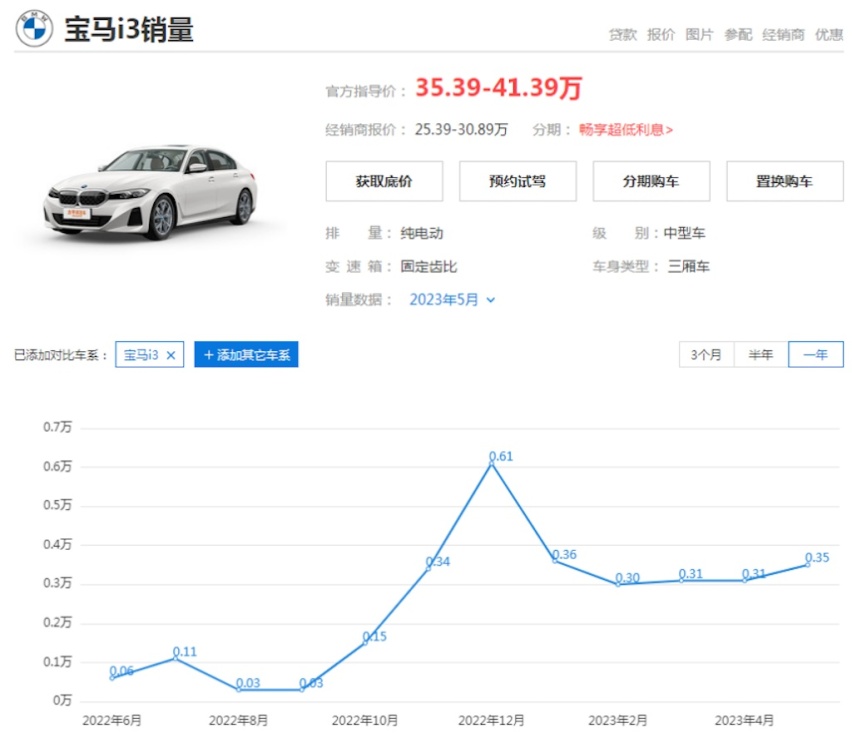Open the 贷款 link
Viewport: 852px width, 733px height.
[622, 35]
